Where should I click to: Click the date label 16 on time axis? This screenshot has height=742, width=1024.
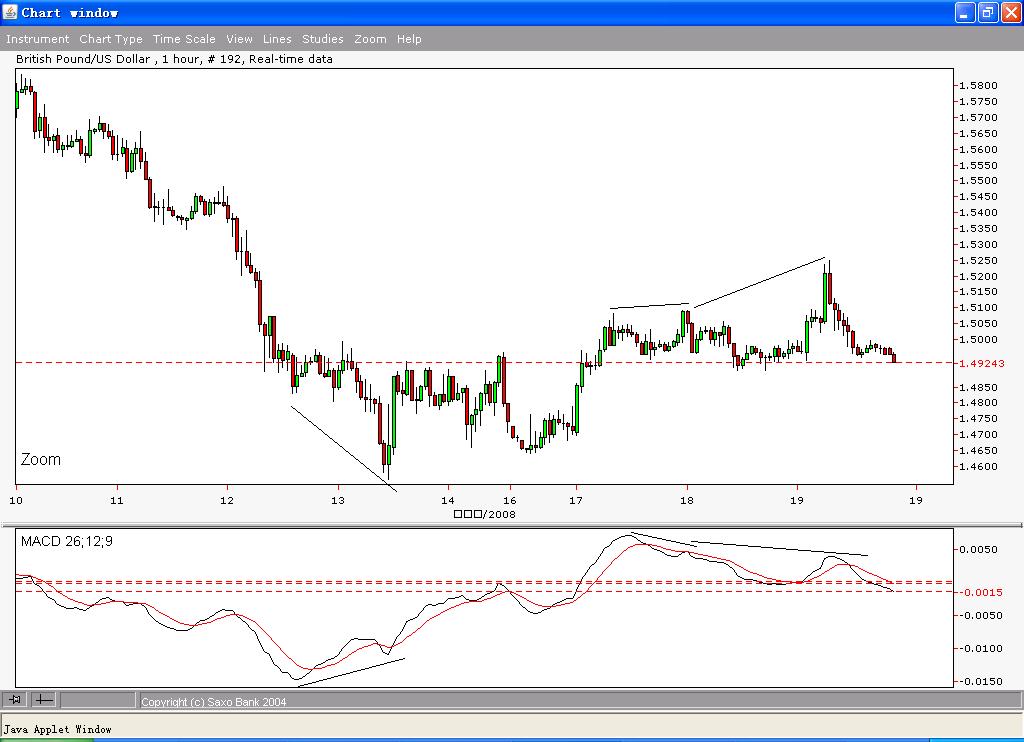pyautogui.click(x=509, y=500)
